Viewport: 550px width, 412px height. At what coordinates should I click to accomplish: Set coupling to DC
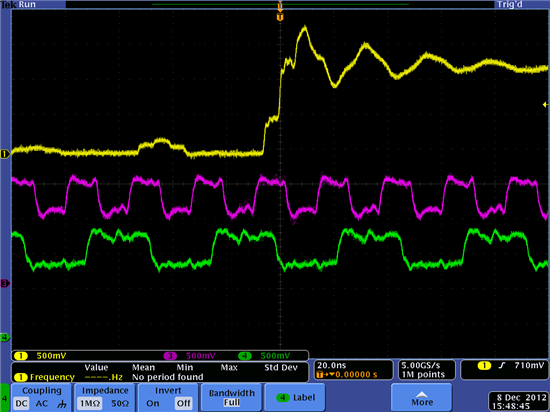(x=21, y=404)
